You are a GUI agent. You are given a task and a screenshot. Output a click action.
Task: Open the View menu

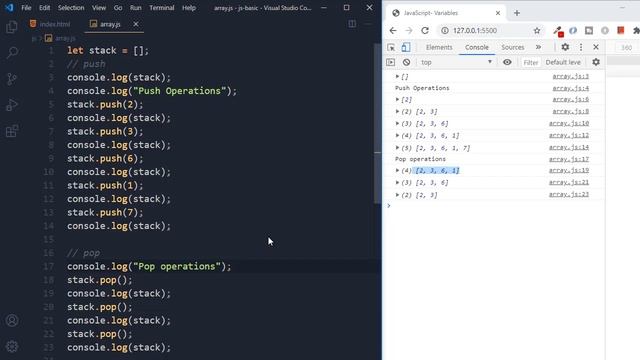[99, 8]
